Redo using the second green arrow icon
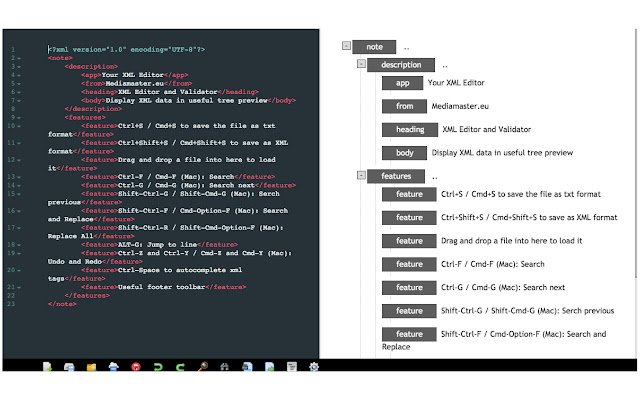640x400 pixels. (180, 367)
